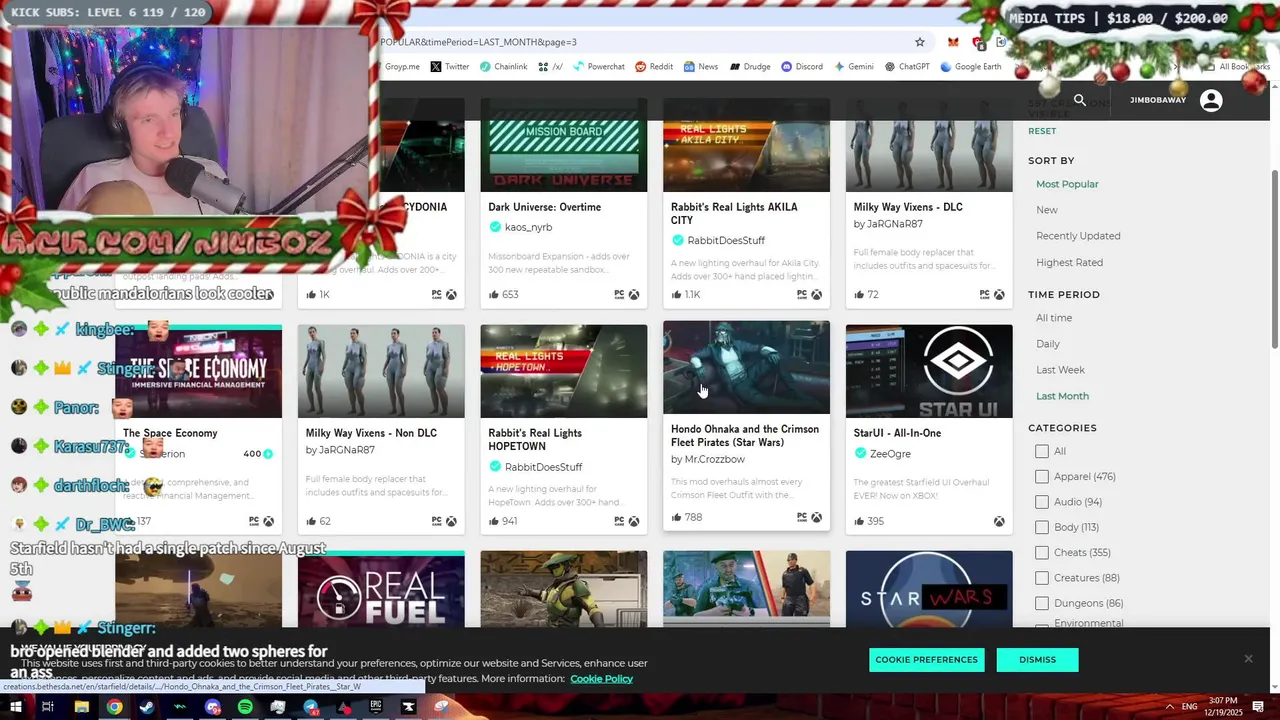The width and height of the screenshot is (1280, 720).
Task: Open the Gemini bookmark
Action: (853, 67)
